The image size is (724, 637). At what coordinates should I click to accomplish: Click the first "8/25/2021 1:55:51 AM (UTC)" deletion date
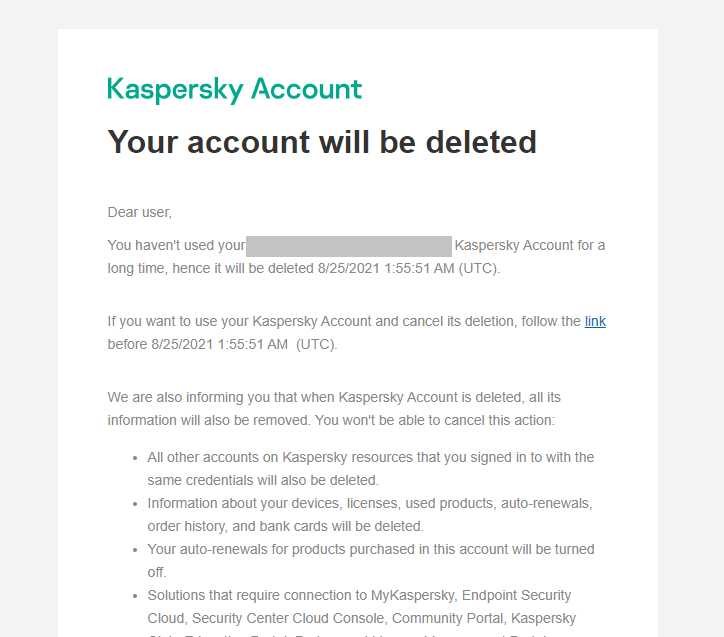(408, 269)
